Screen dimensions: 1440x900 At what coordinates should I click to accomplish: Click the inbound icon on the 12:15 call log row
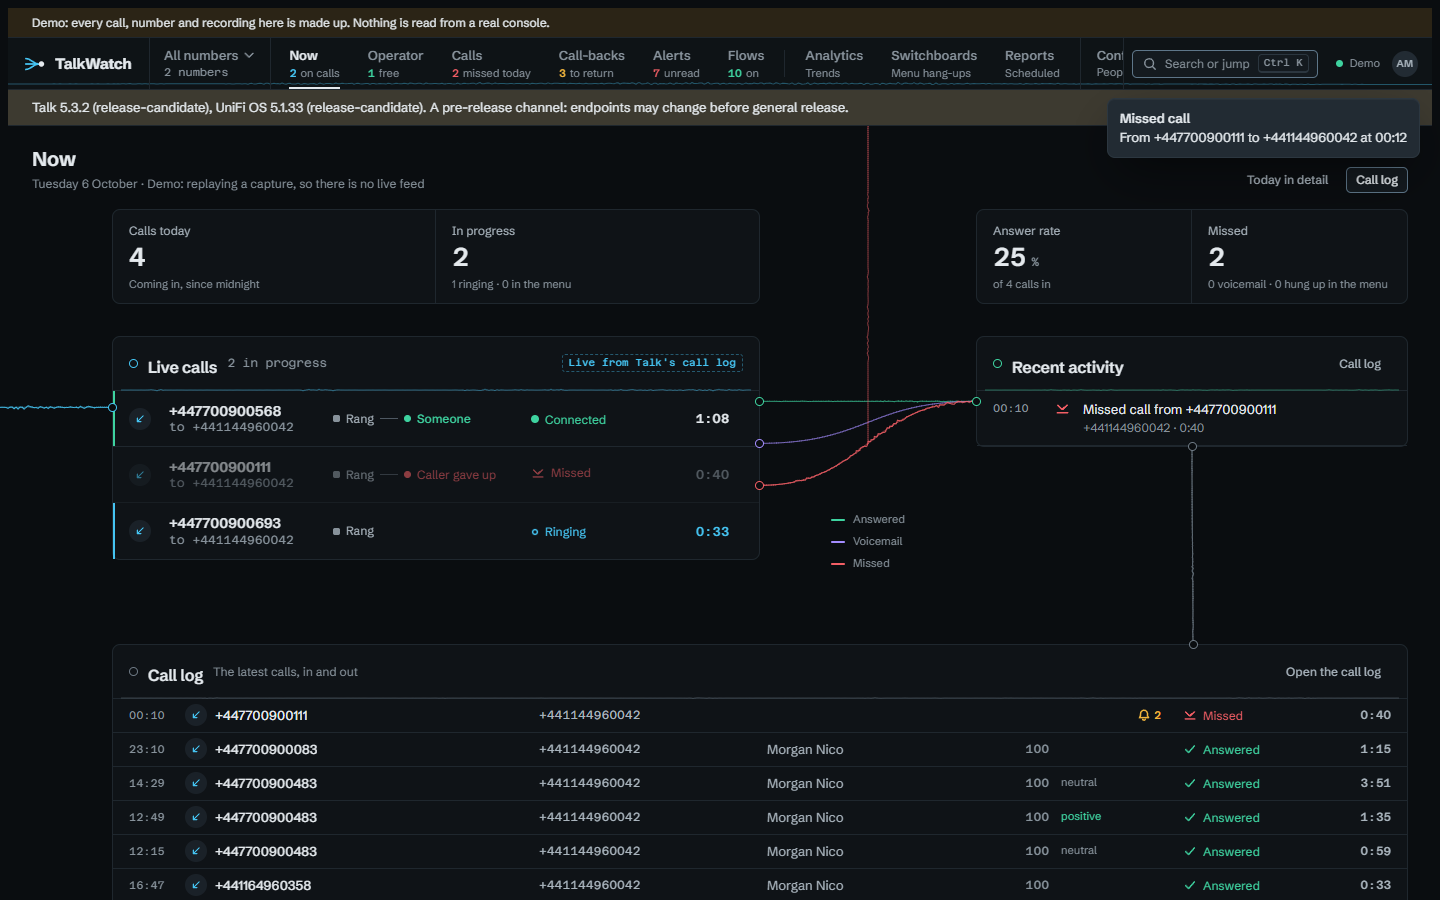coord(196,851)
